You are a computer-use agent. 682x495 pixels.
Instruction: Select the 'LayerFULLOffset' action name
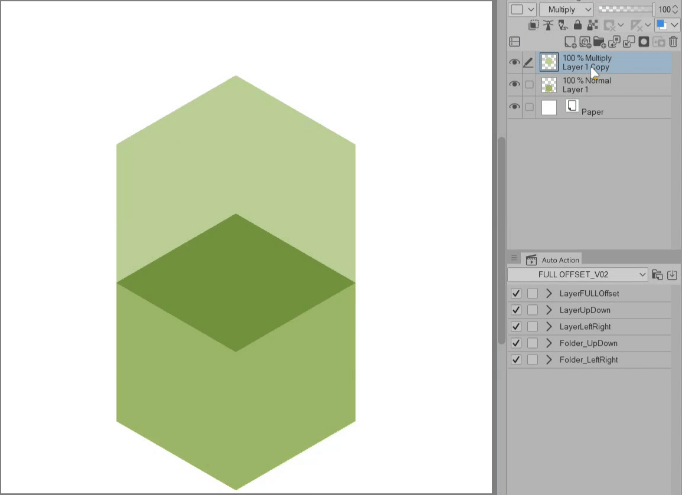[x=589, y=294]
